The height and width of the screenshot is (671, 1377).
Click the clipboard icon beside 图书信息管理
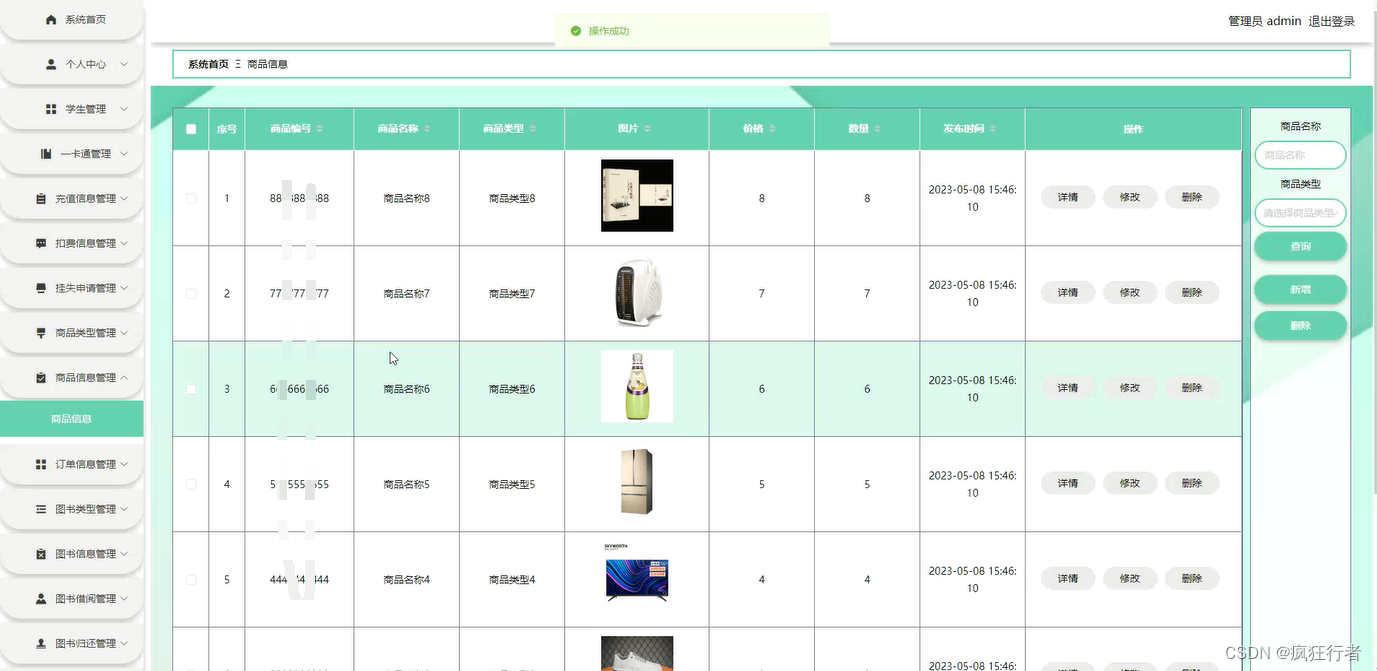point(41,554)
